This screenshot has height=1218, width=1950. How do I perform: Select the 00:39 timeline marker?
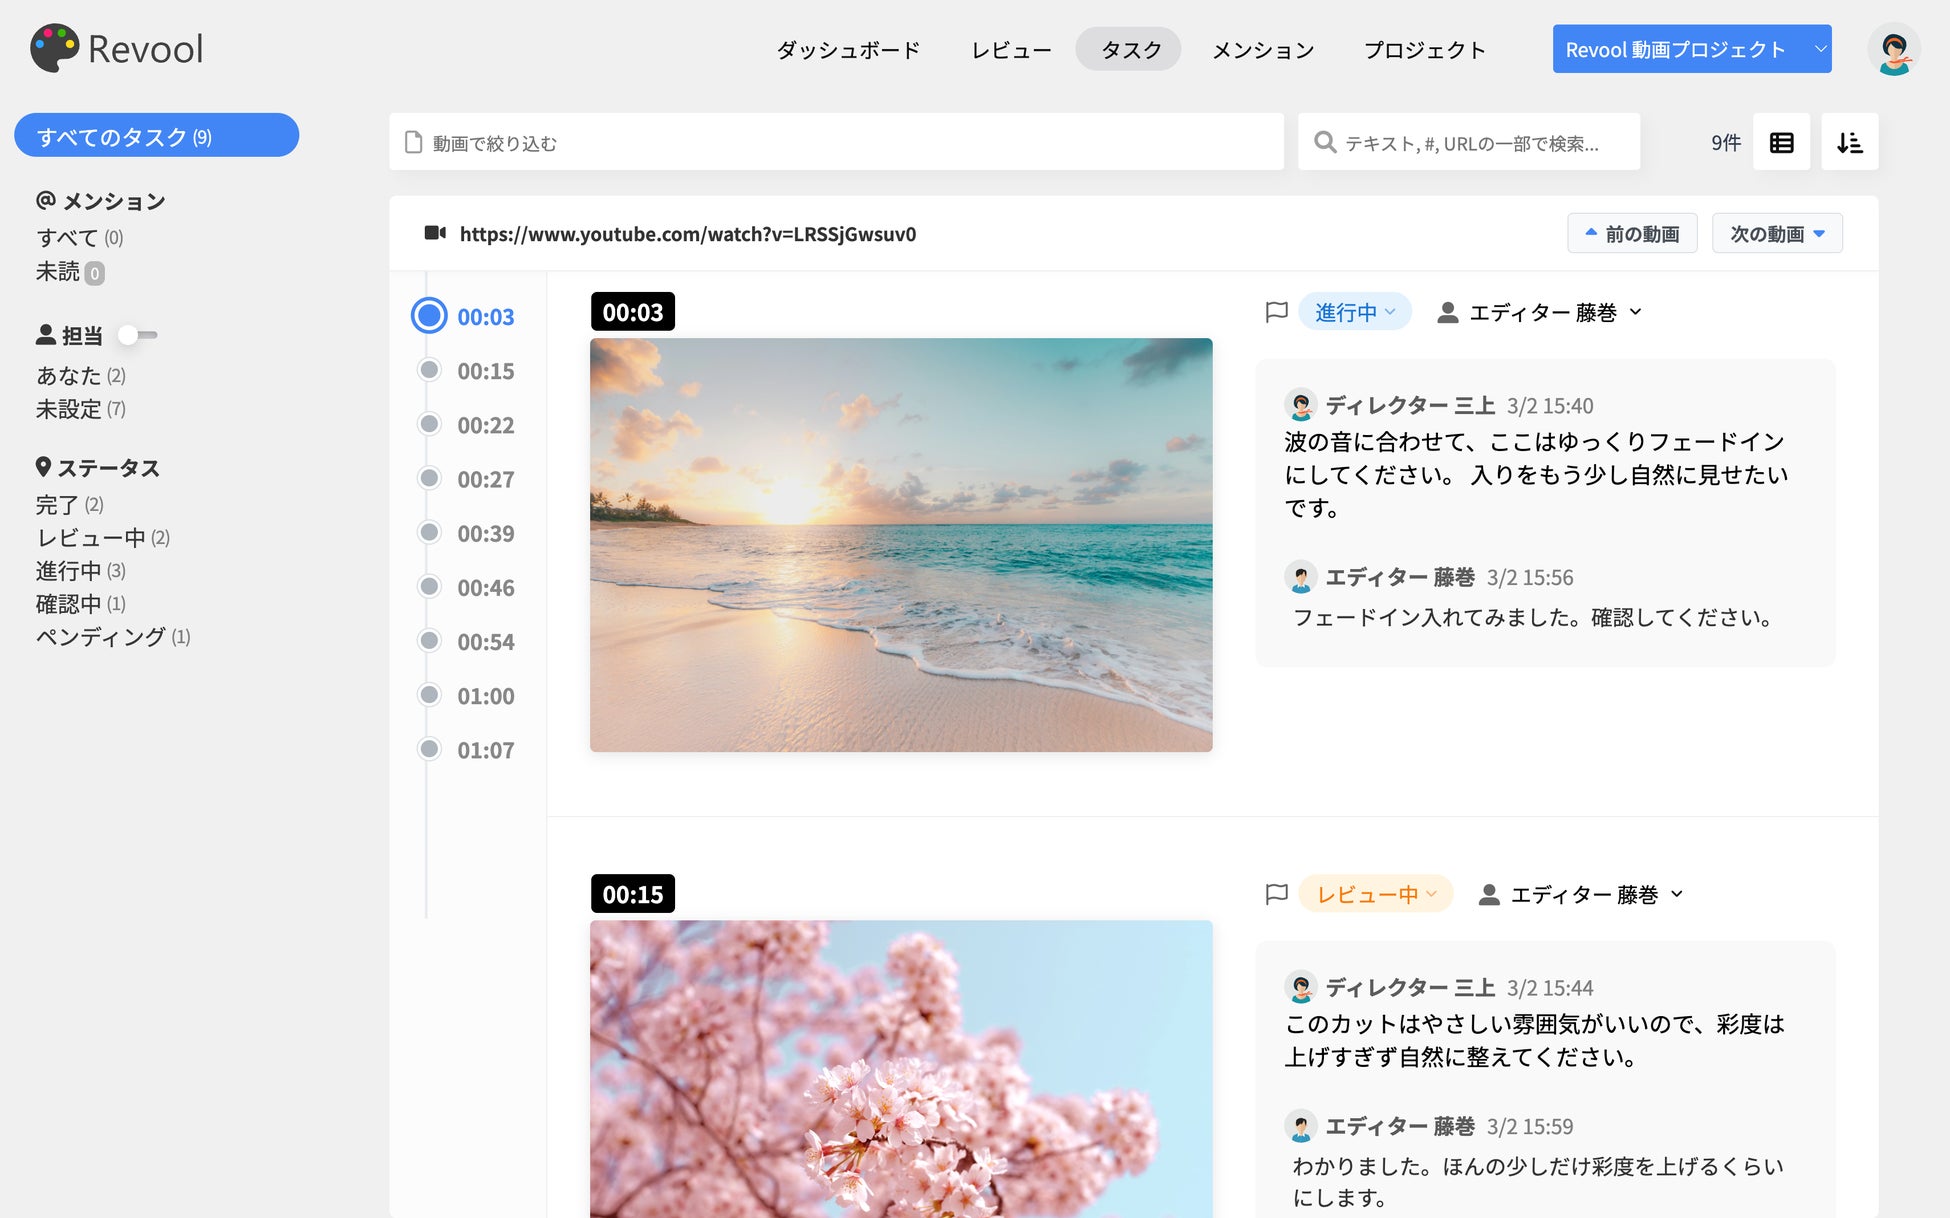(429, 532)
